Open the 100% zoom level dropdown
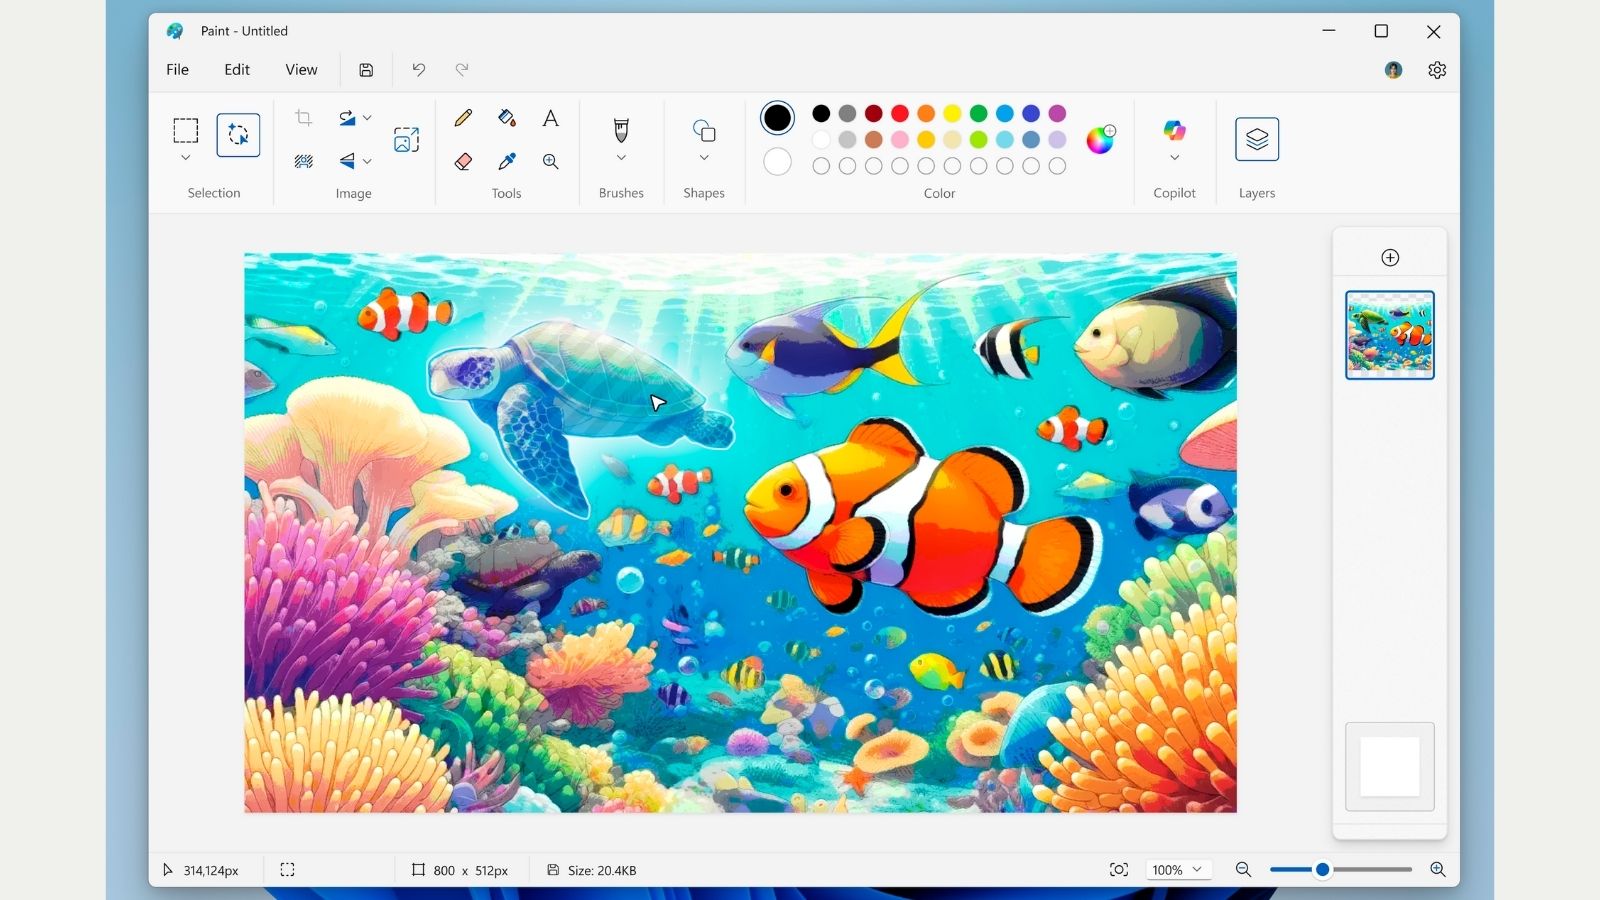 pyautogui.click(x=1177, y=870)
